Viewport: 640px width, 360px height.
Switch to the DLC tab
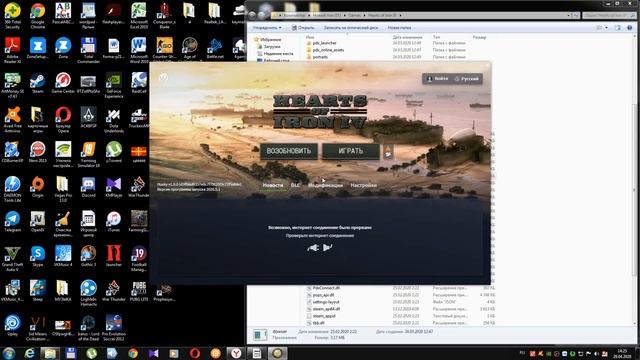coord(296,185)
